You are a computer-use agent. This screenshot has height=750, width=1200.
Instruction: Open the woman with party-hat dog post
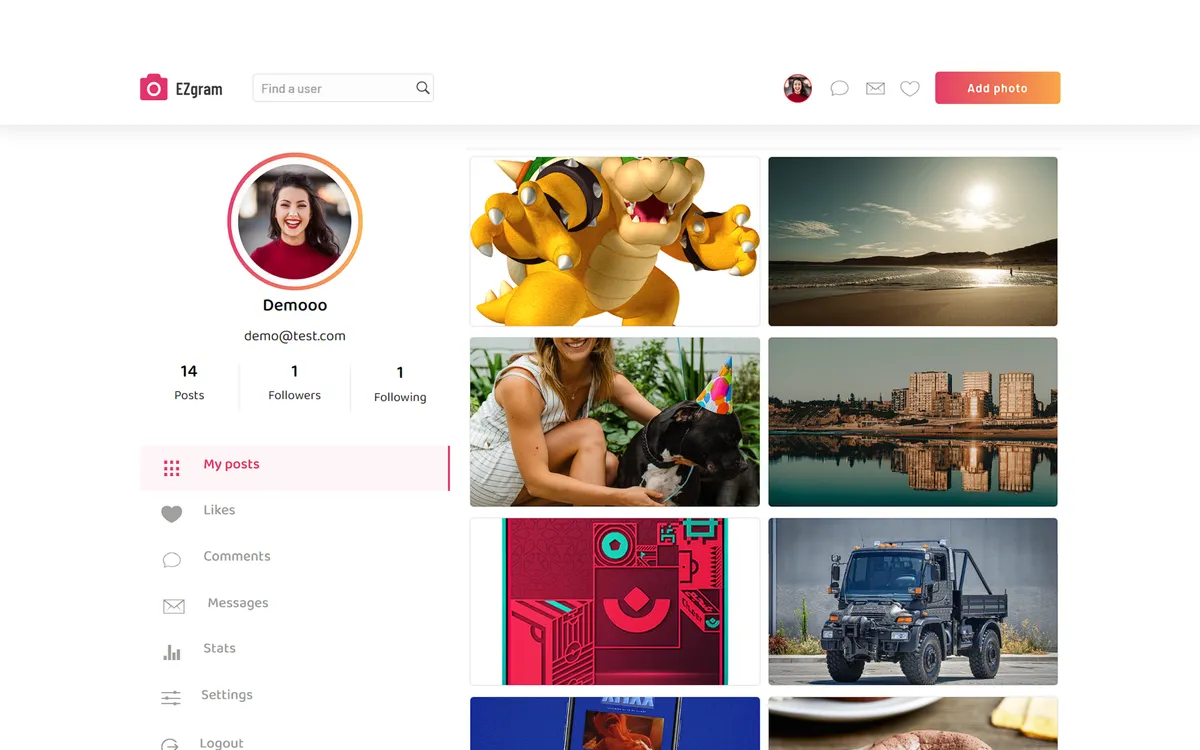pos(615,422)
